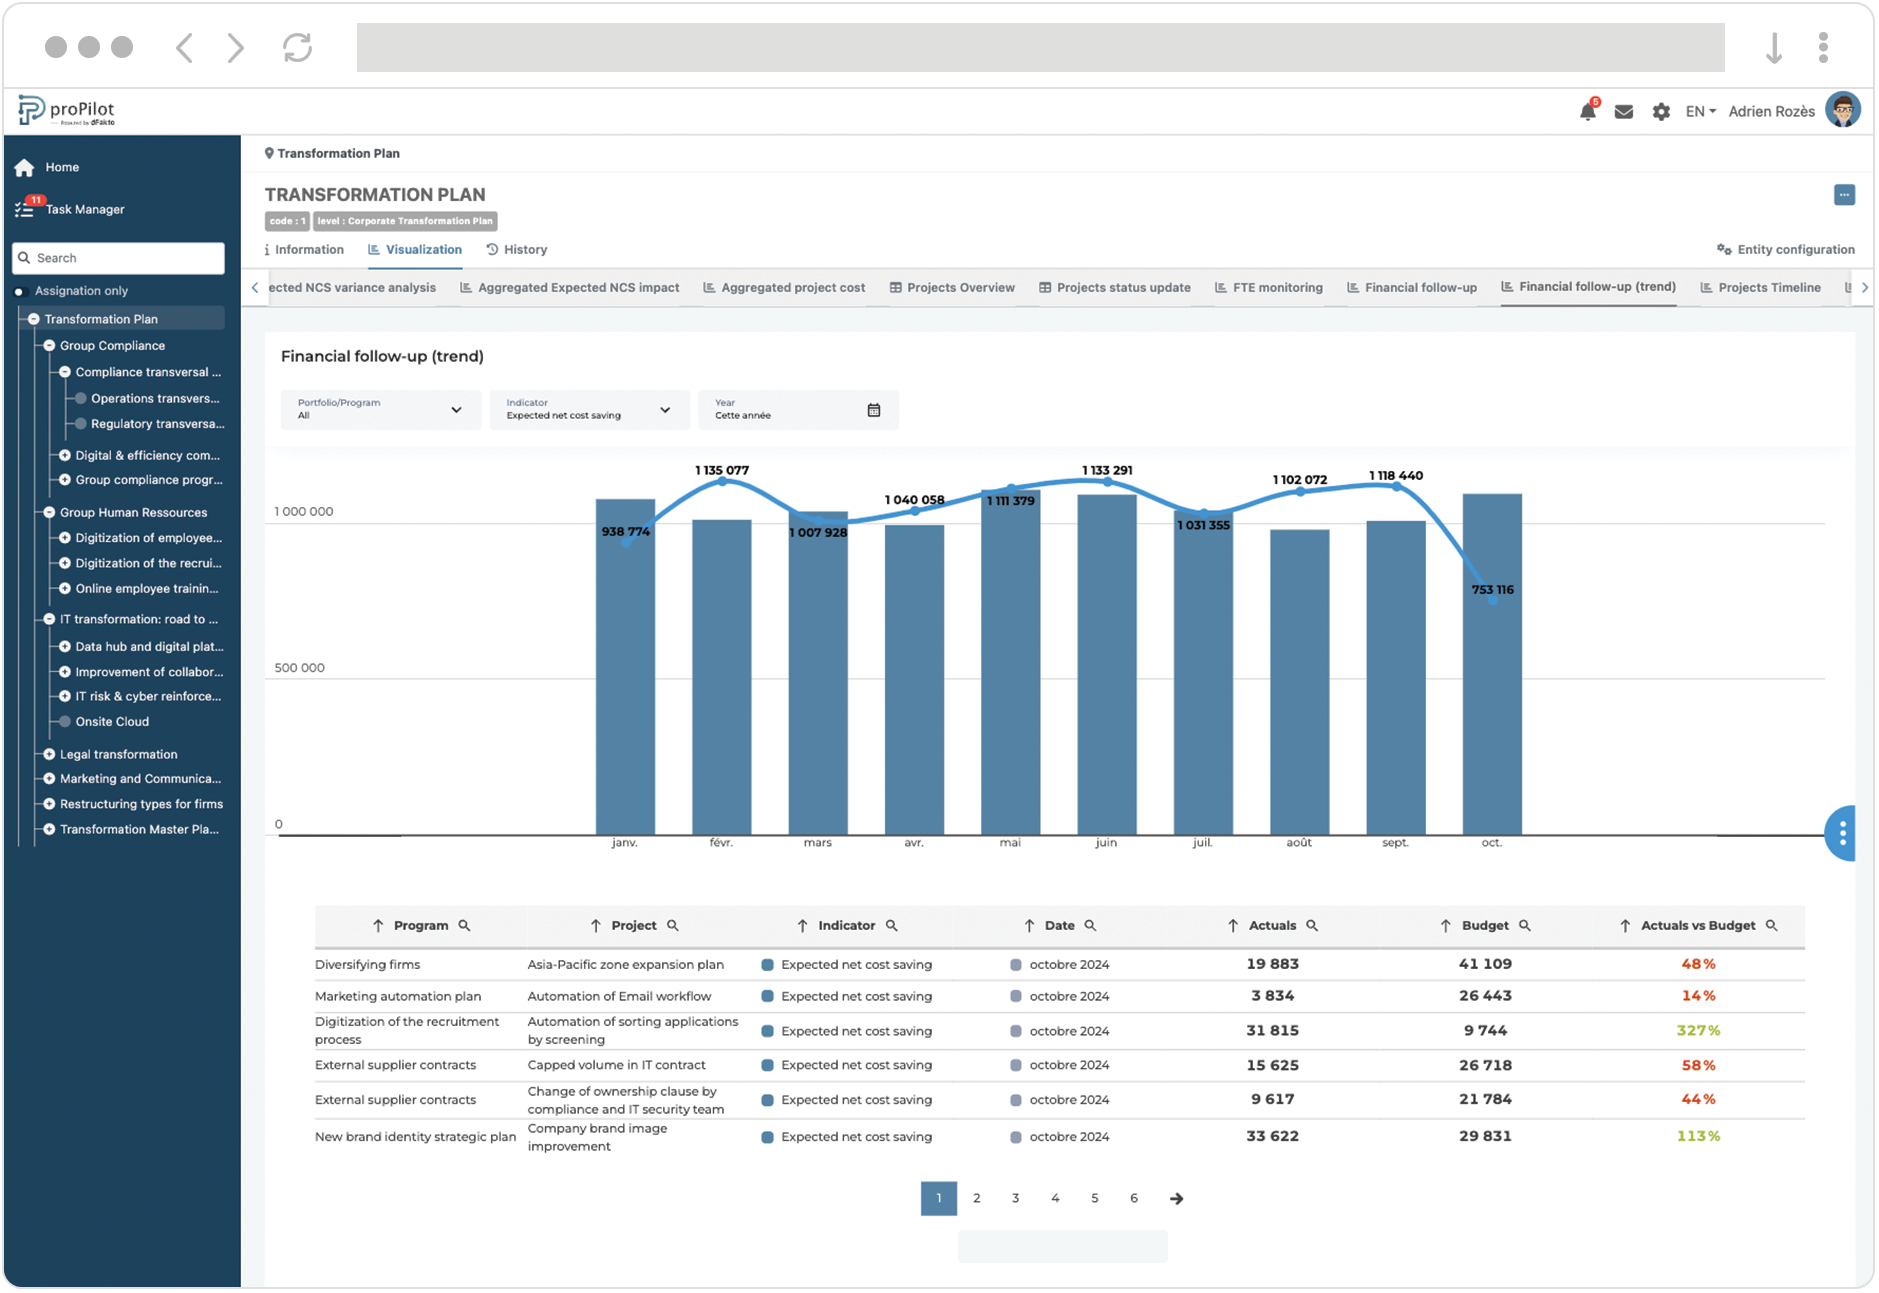Open the settings gear icon
The image size is (1879, 1293).
[1661, 112]
